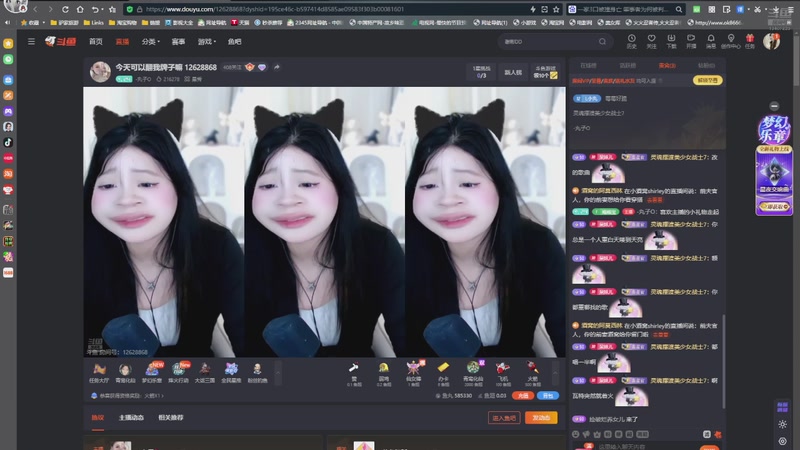Open the user avatar profile menu
The height and width of the screenshot is (450, 800).
point(771,41)
